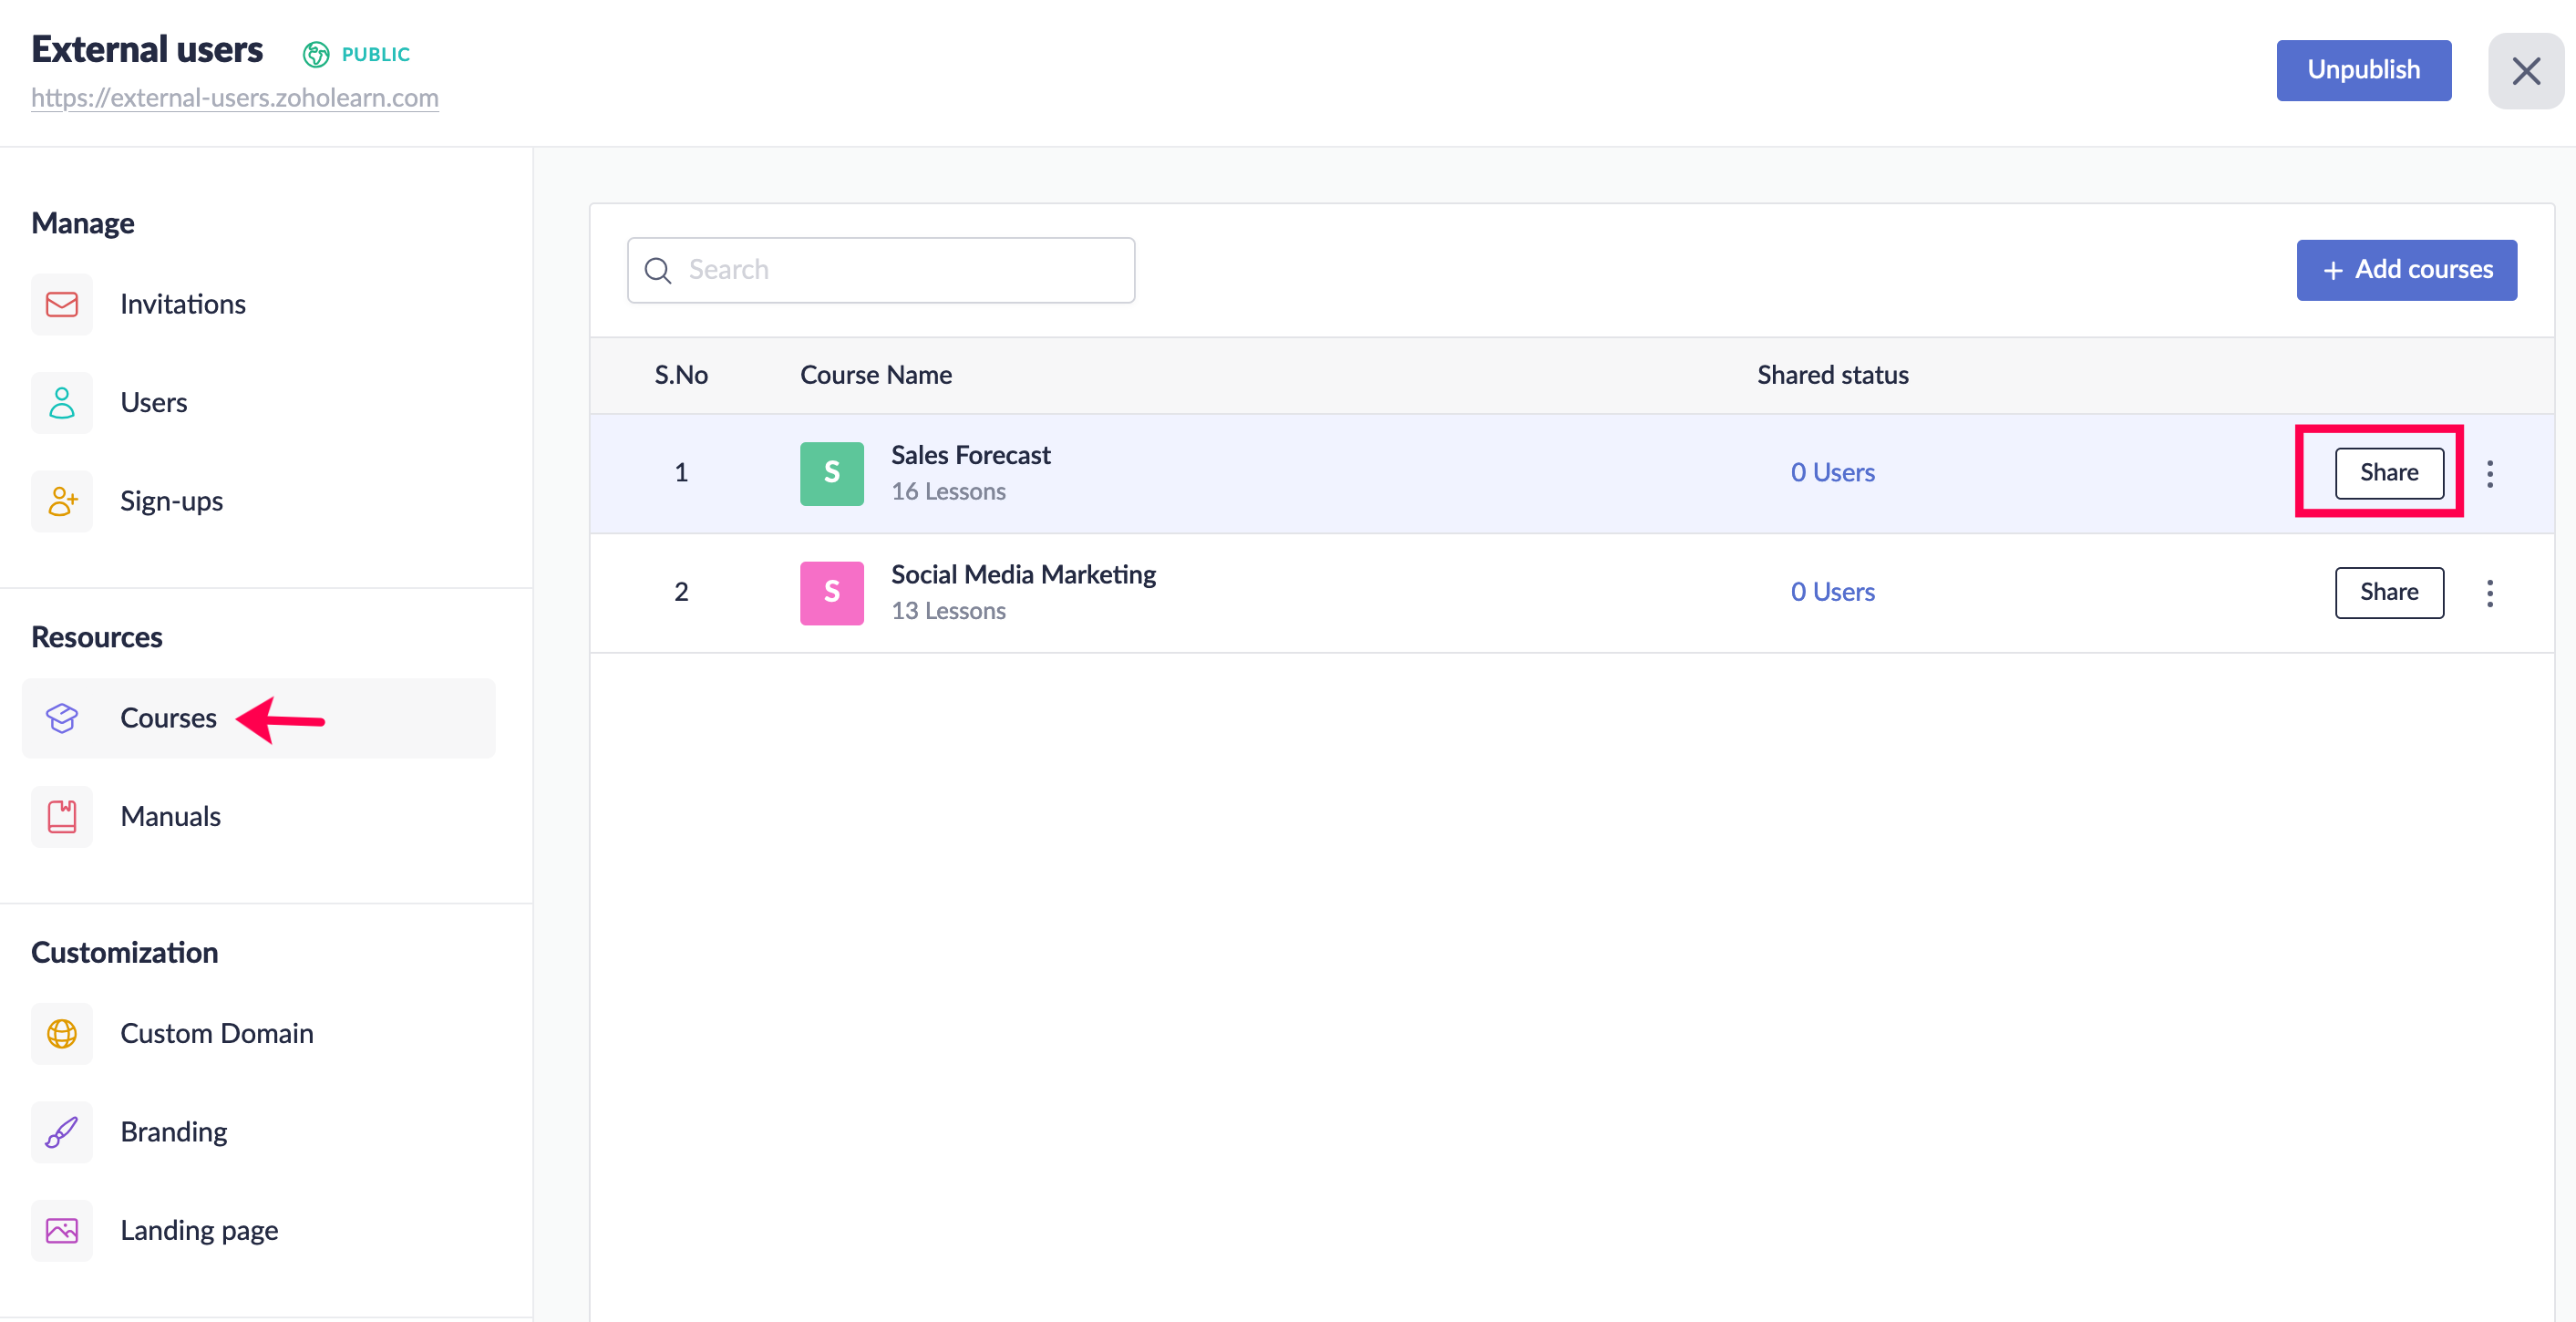Click the Invitations envelope icon
The height and width of the screenshot is (1322, 2576).
click(62, 304)
